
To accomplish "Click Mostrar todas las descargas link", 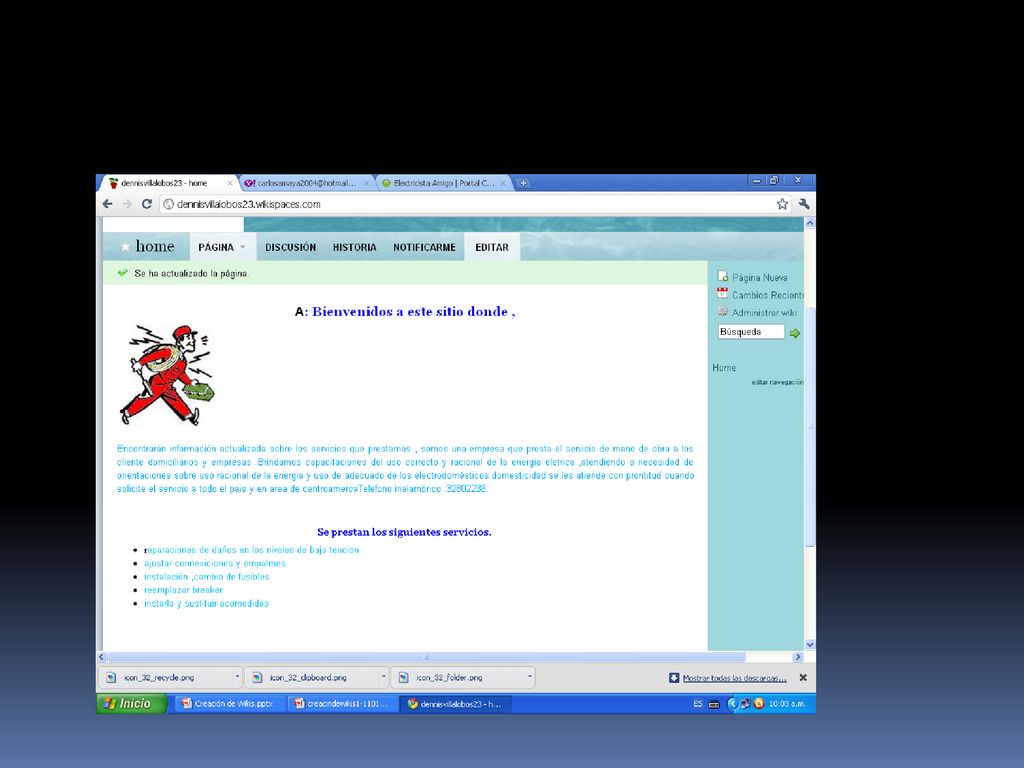I will [x=735, y=678].
